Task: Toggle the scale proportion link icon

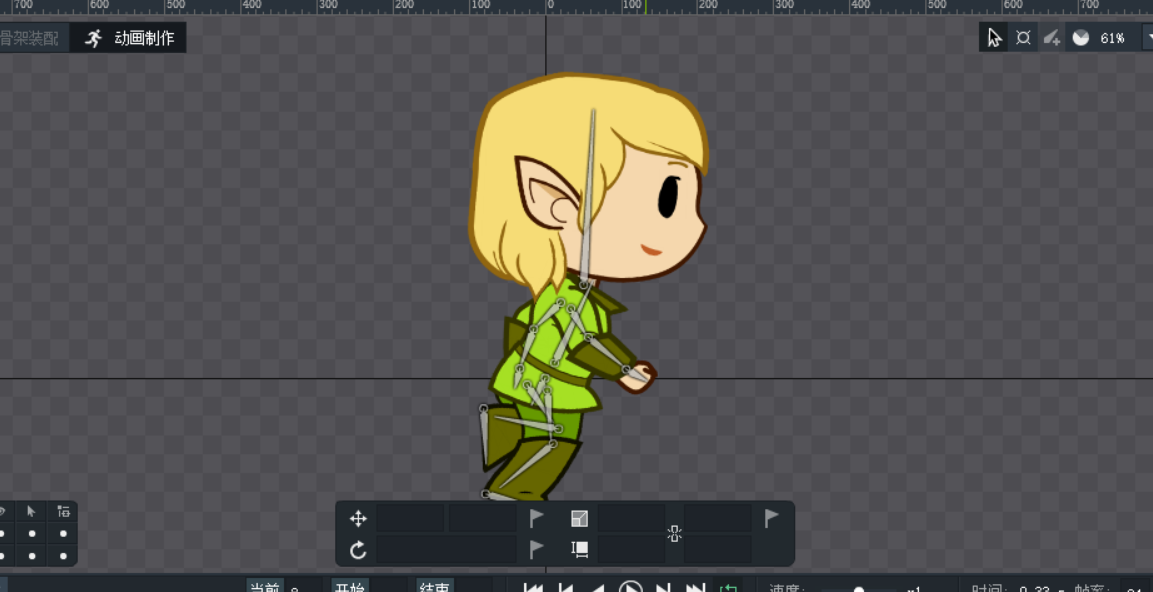Action: [674, 535]
